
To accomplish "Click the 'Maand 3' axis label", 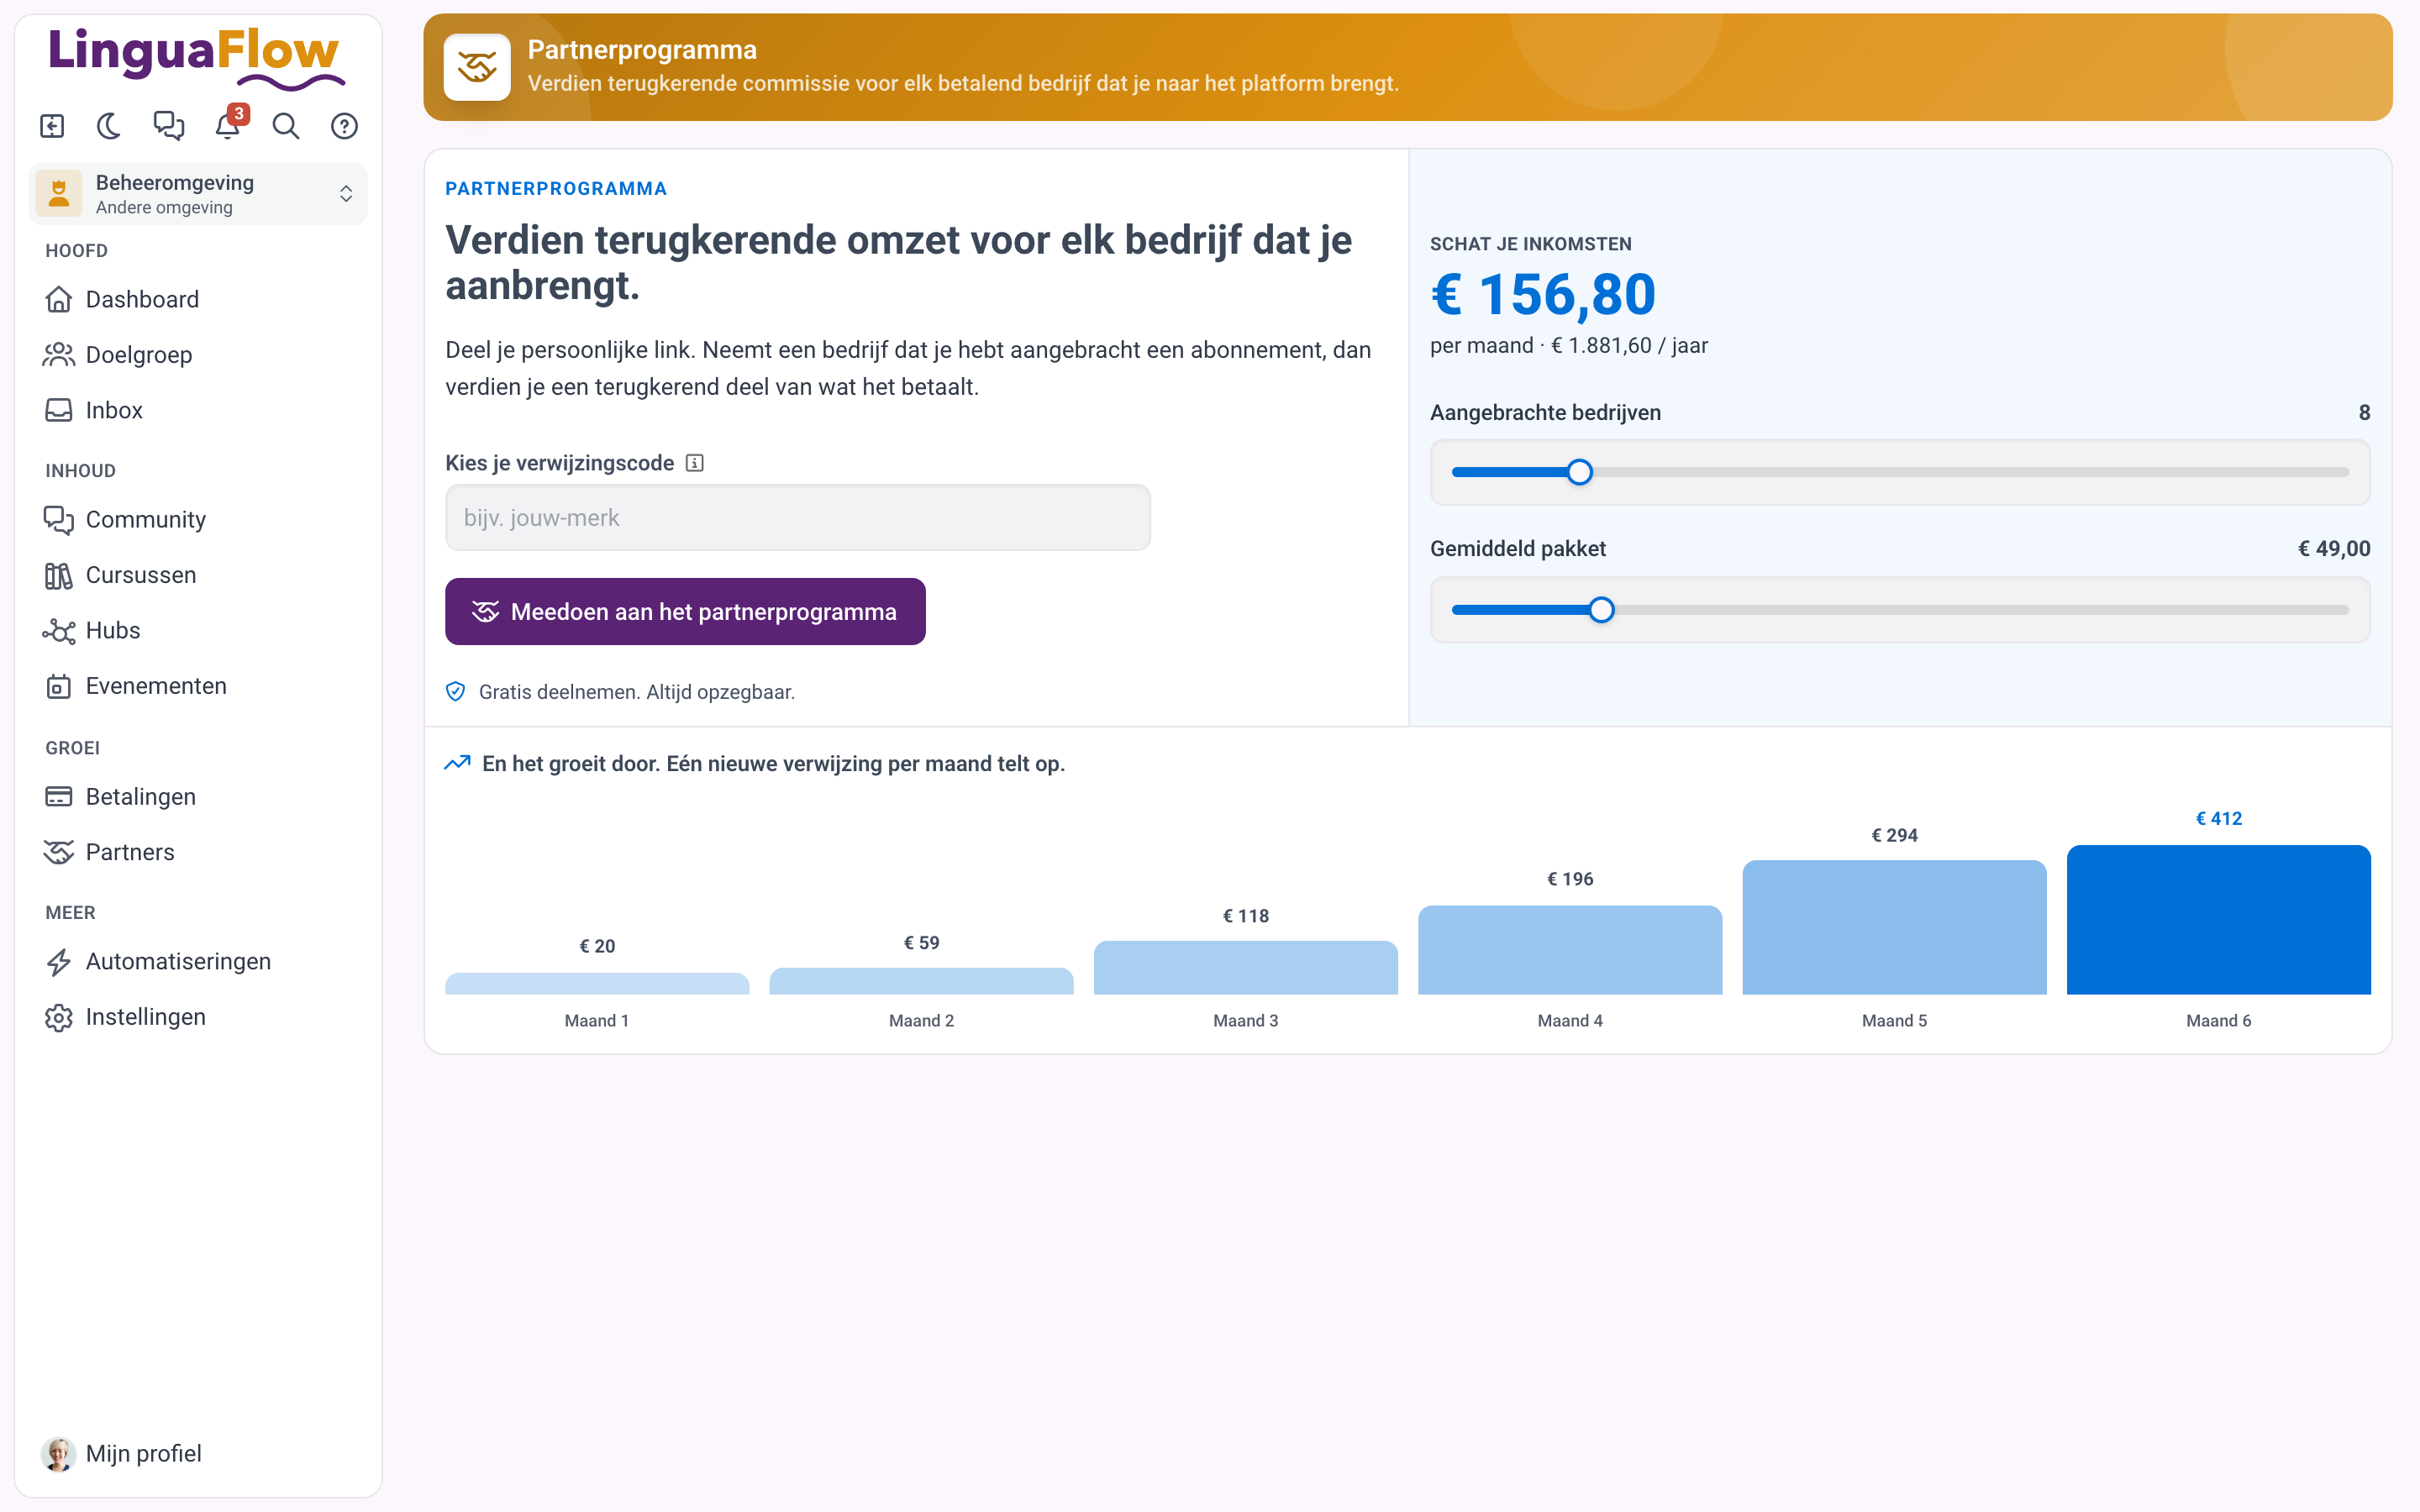I will [x=1245, y=1020].
